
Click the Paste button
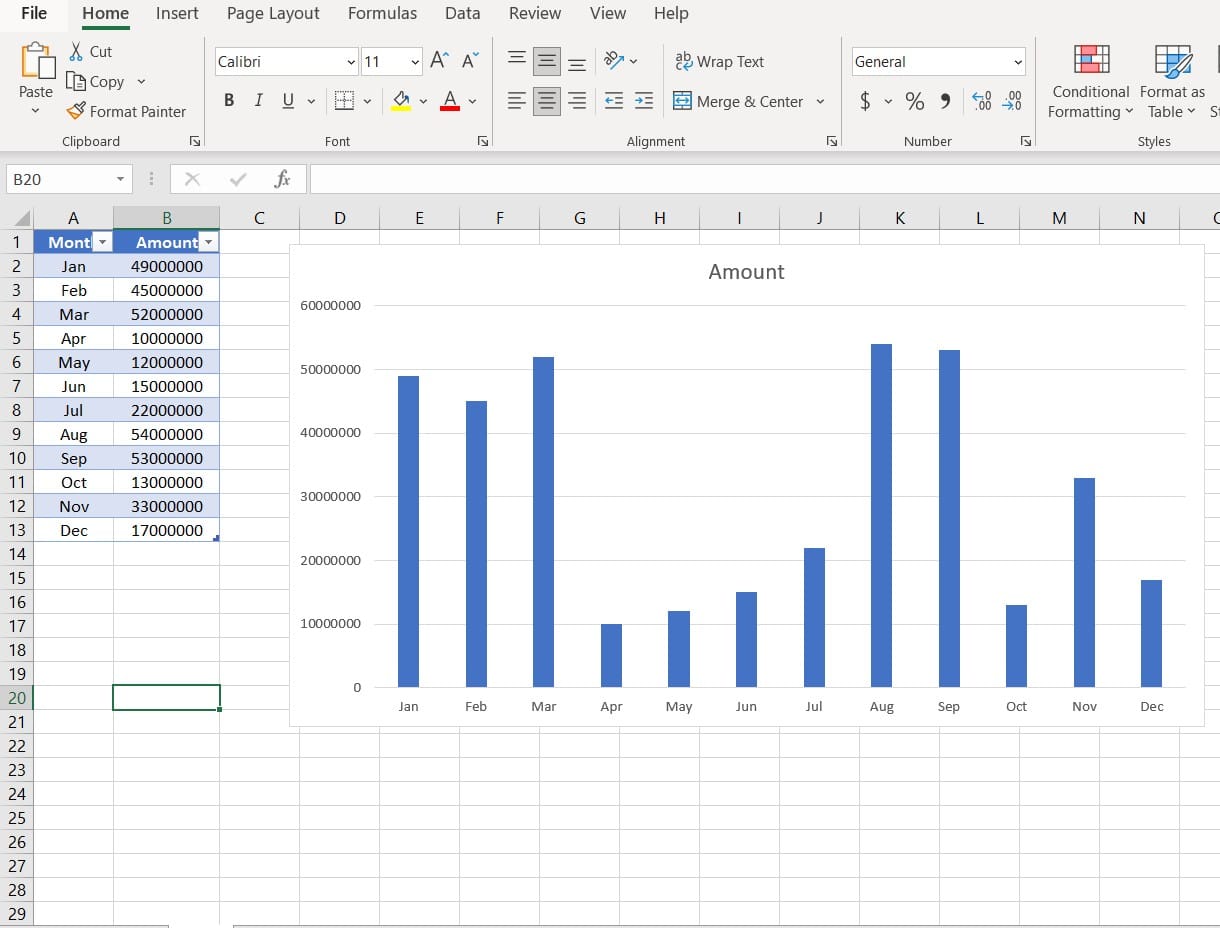pyautogui.click(x=36, y=65)
